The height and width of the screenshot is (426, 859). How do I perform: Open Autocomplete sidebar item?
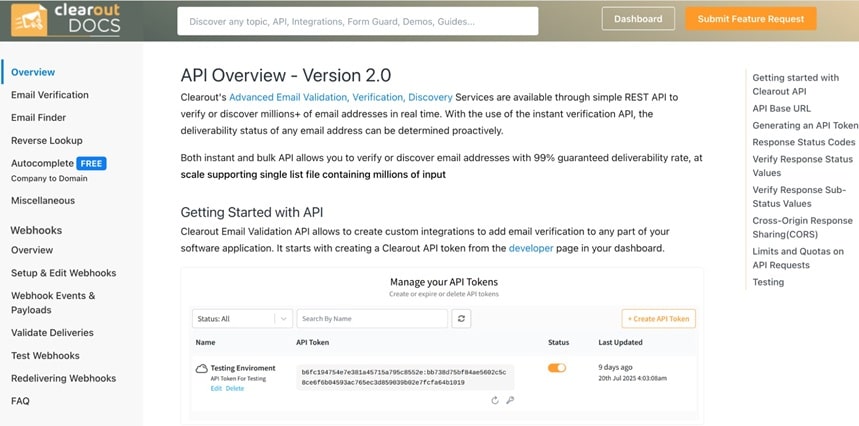(42, 163)
